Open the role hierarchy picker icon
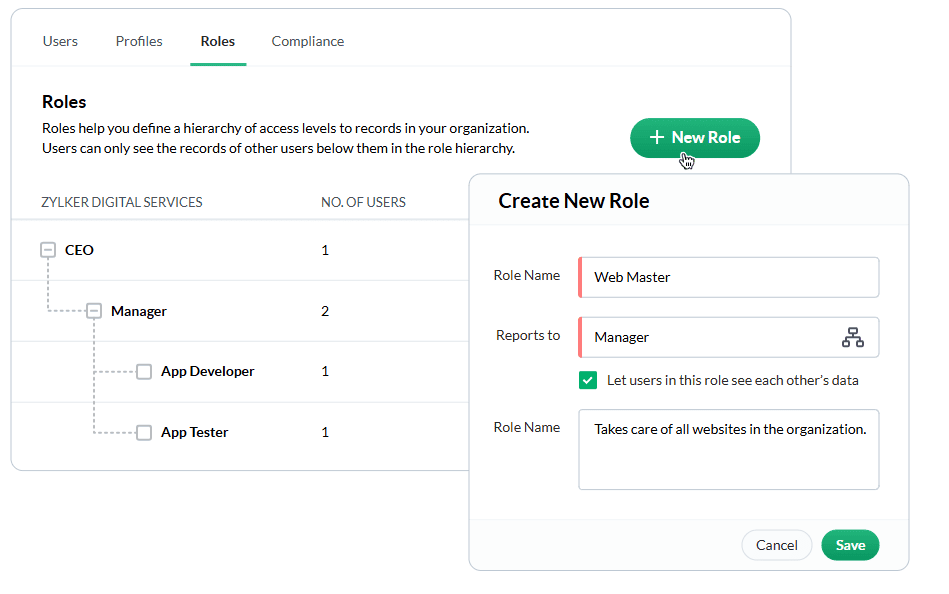Screen dimensions: 949x594 [x=852, y=337]
